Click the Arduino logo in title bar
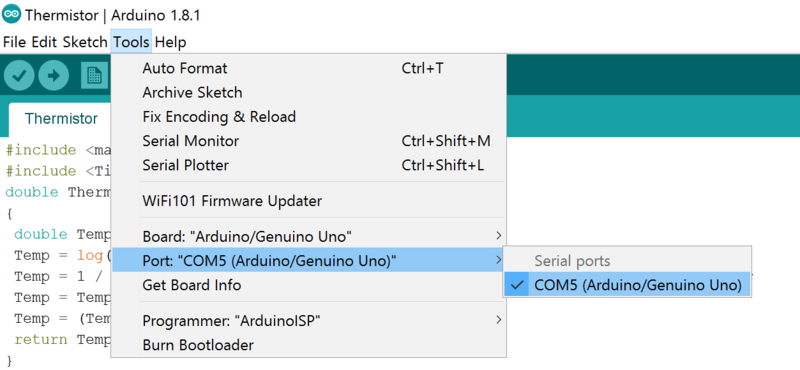 coord(11,14)
